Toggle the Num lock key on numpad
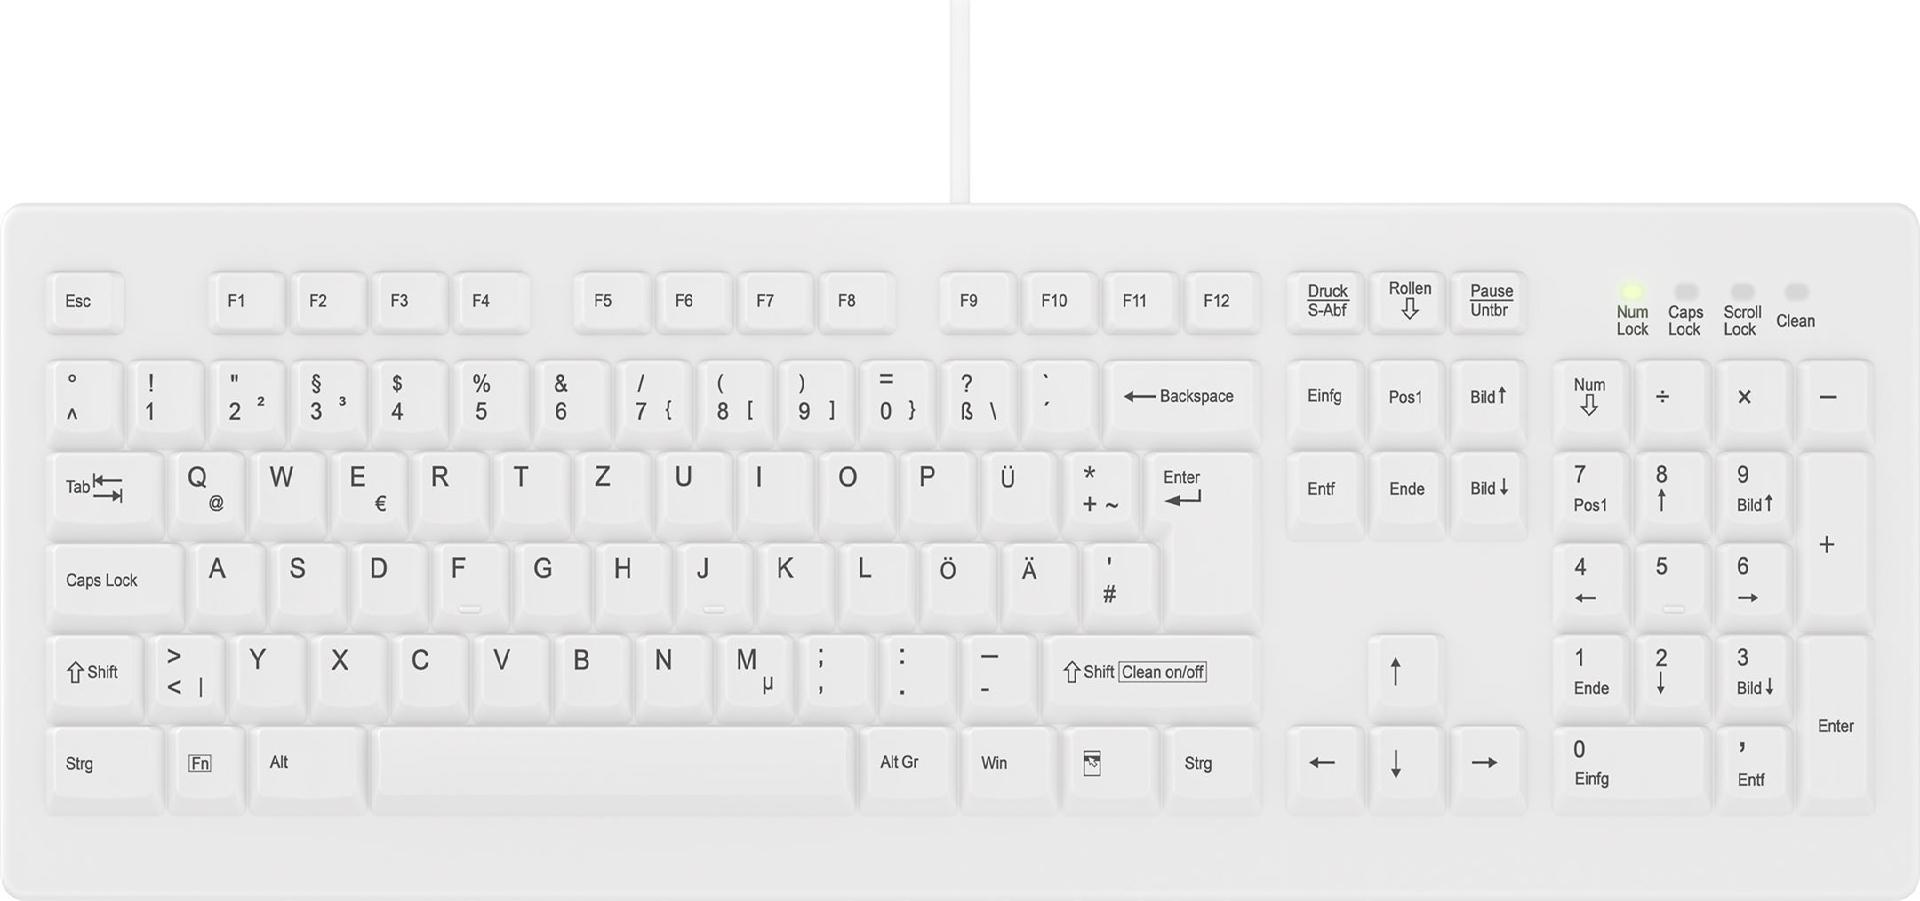 coord(1590,402)
